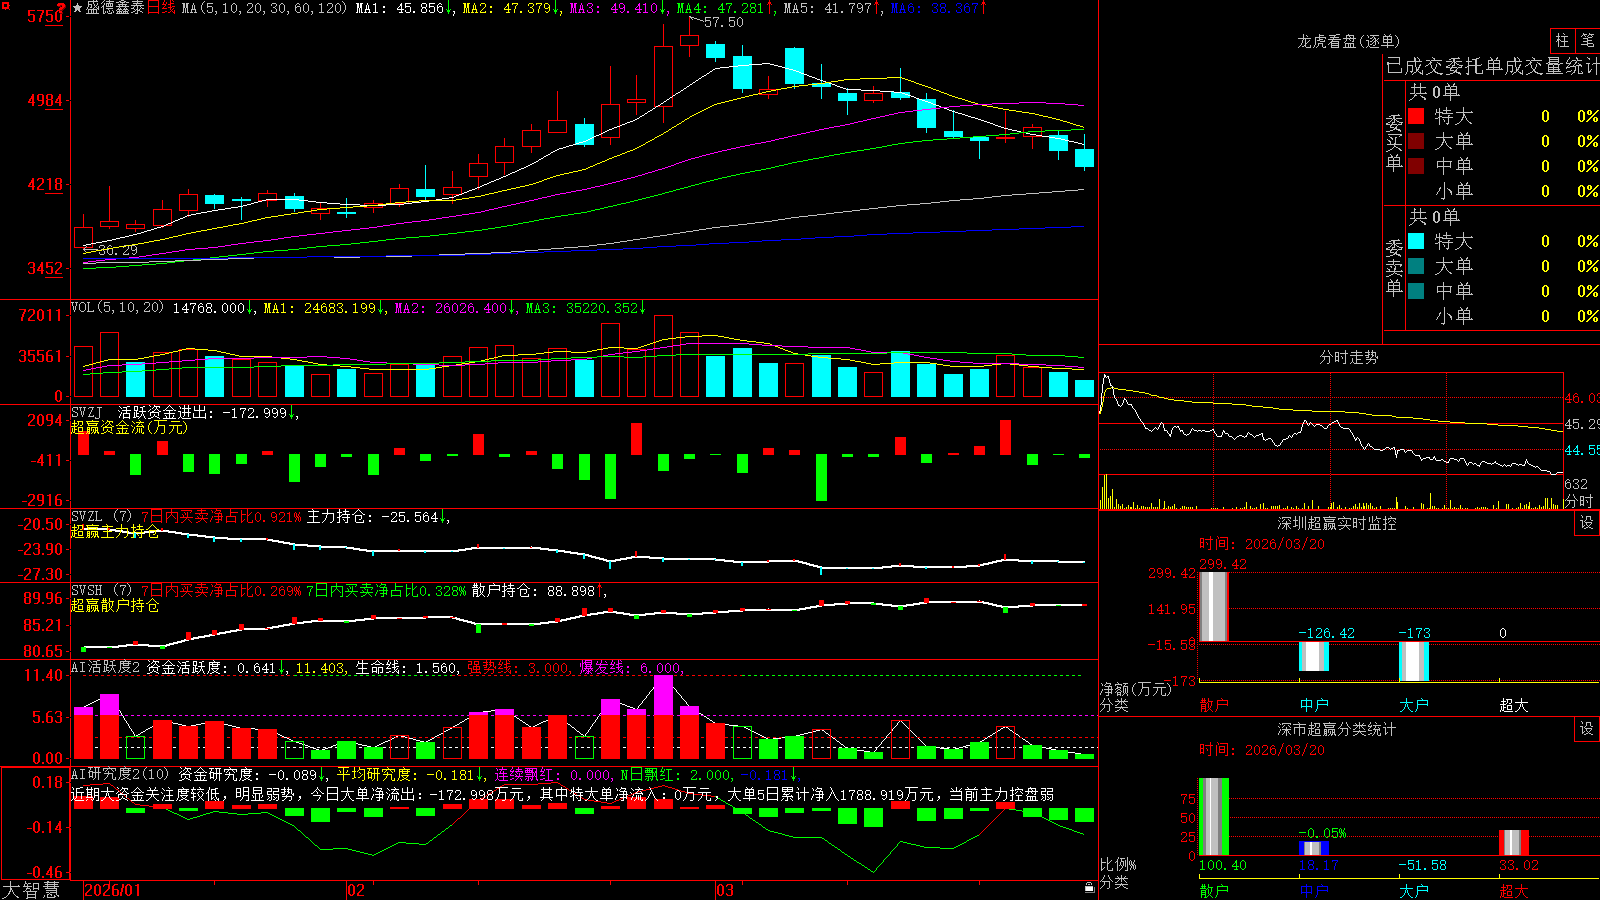Select the 小单 row under 委卖单
Viewport: 1600px width, 900px height.
coord(1503,316)
